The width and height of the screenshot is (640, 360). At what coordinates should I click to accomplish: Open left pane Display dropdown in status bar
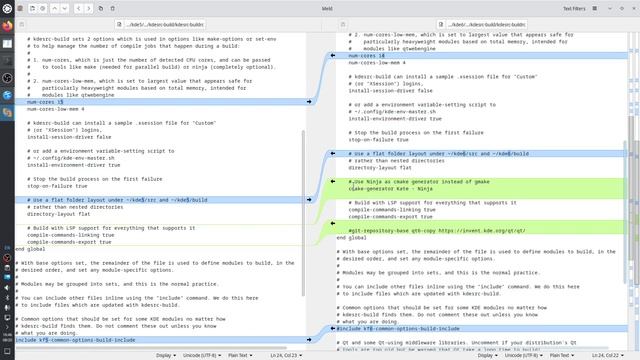point(166,356)
